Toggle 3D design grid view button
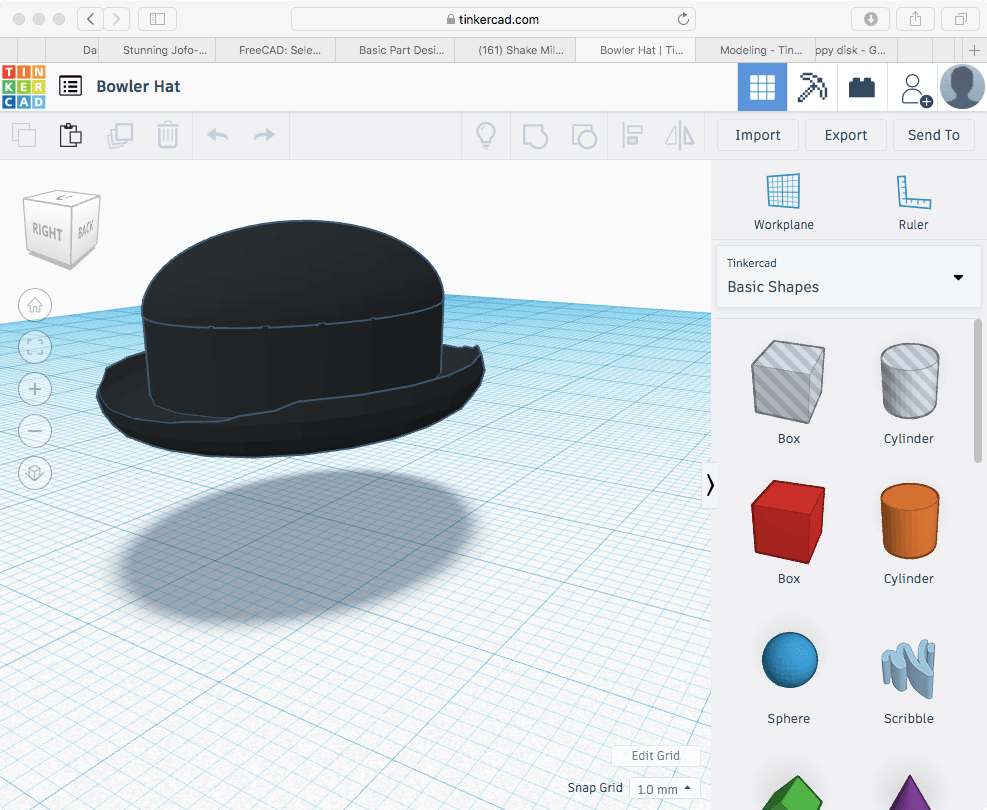This screenshot has height=810, width=987. coord(762,88)
